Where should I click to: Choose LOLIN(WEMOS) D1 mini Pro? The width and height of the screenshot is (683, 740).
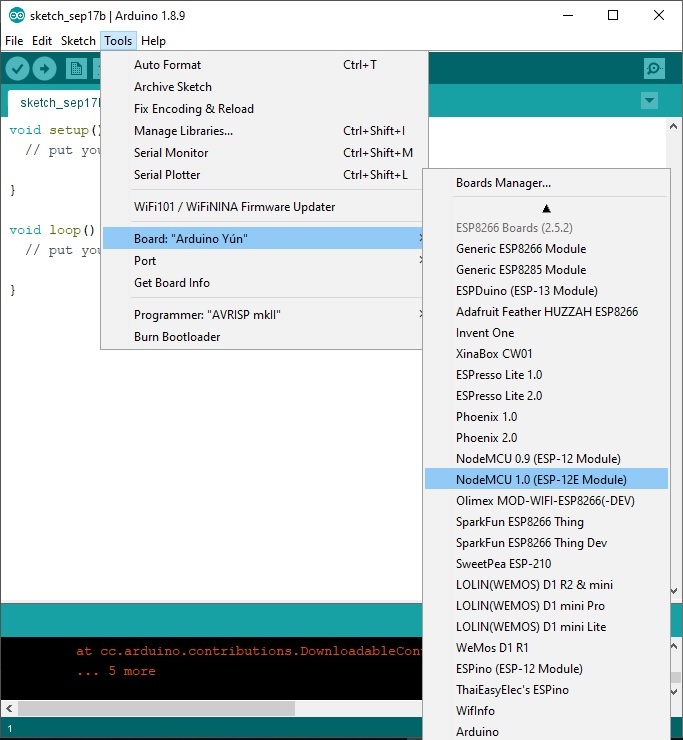546,605
